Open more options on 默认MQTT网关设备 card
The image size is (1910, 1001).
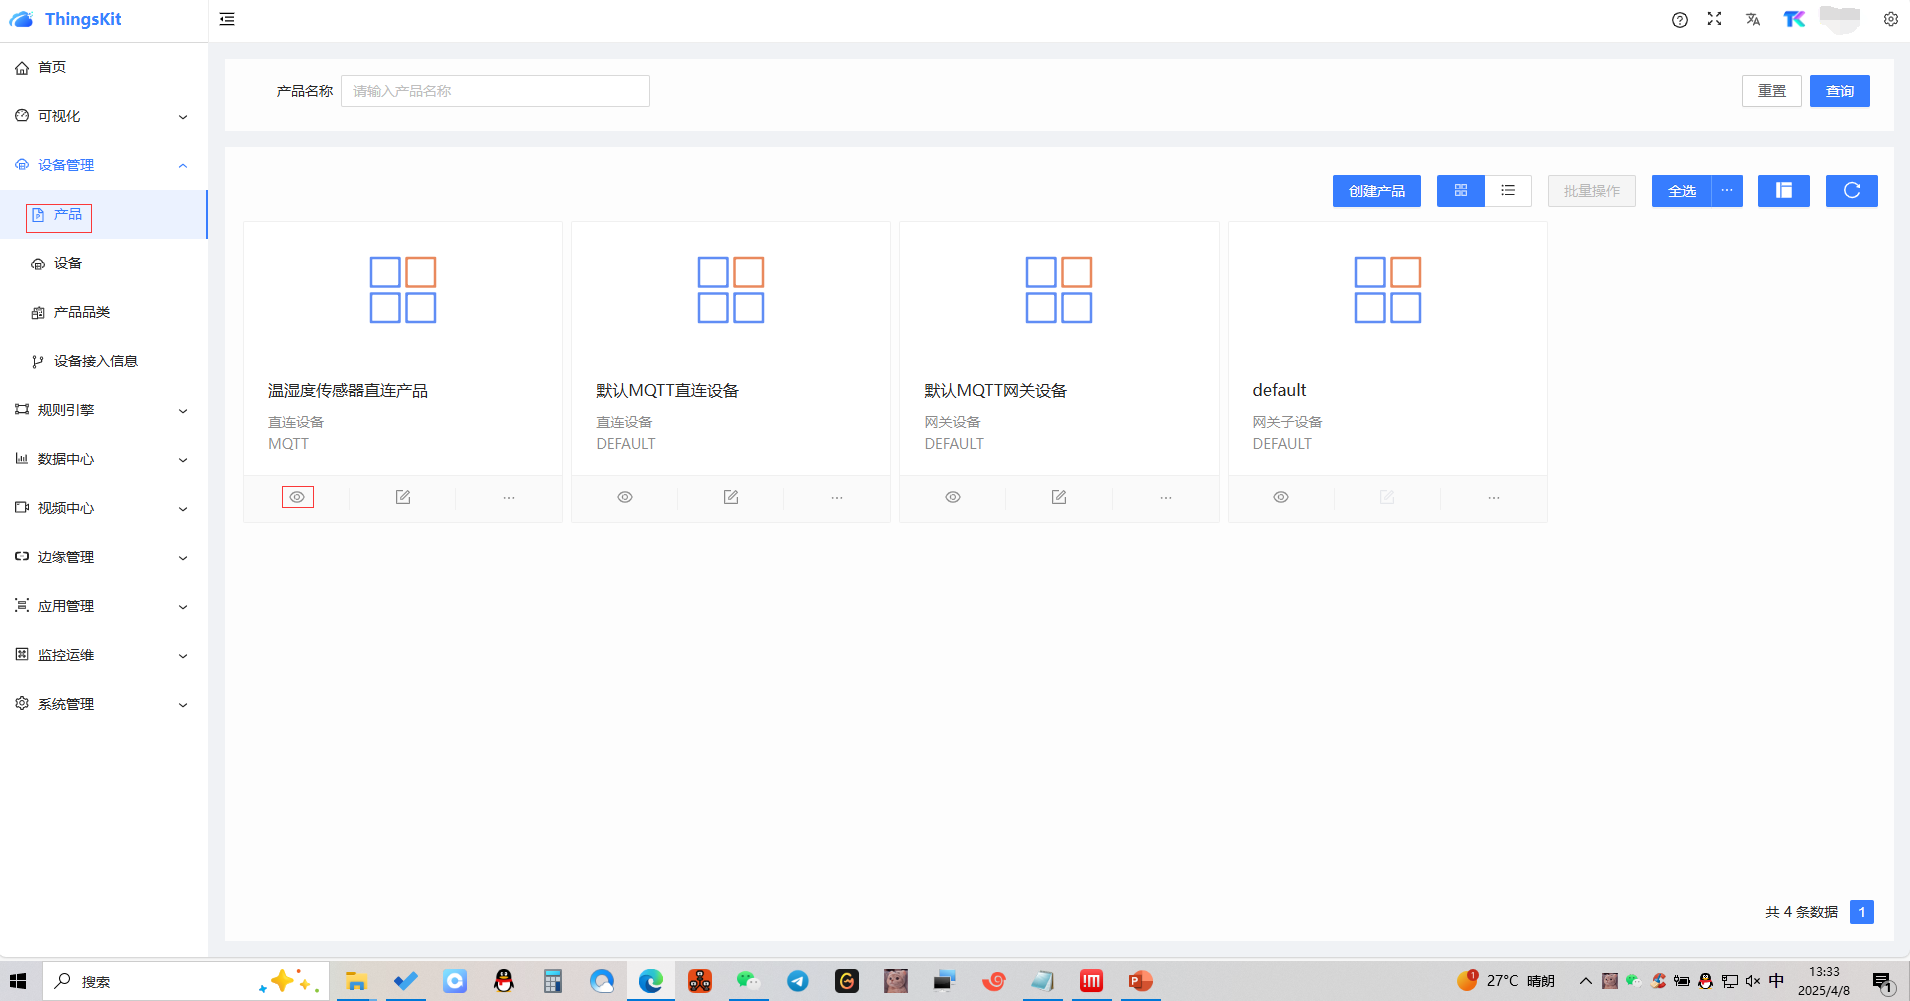coord(1165,497)
